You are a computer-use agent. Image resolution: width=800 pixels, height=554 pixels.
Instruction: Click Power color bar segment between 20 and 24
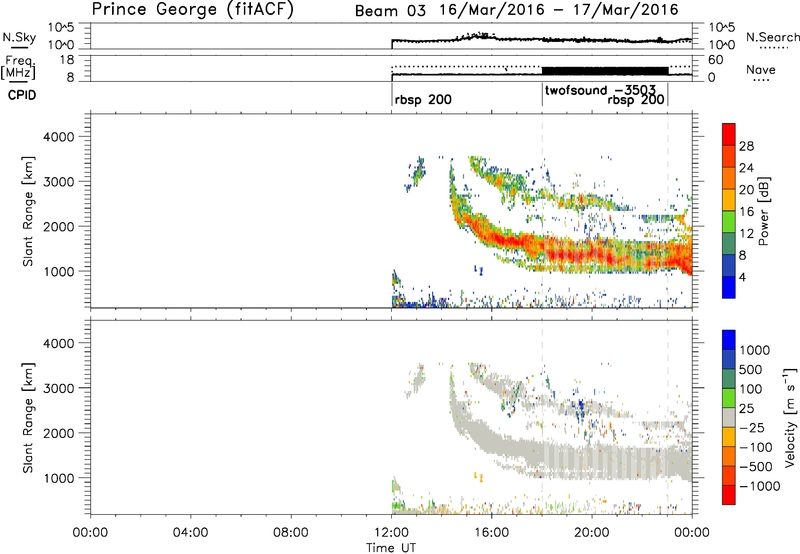[729, 178]
